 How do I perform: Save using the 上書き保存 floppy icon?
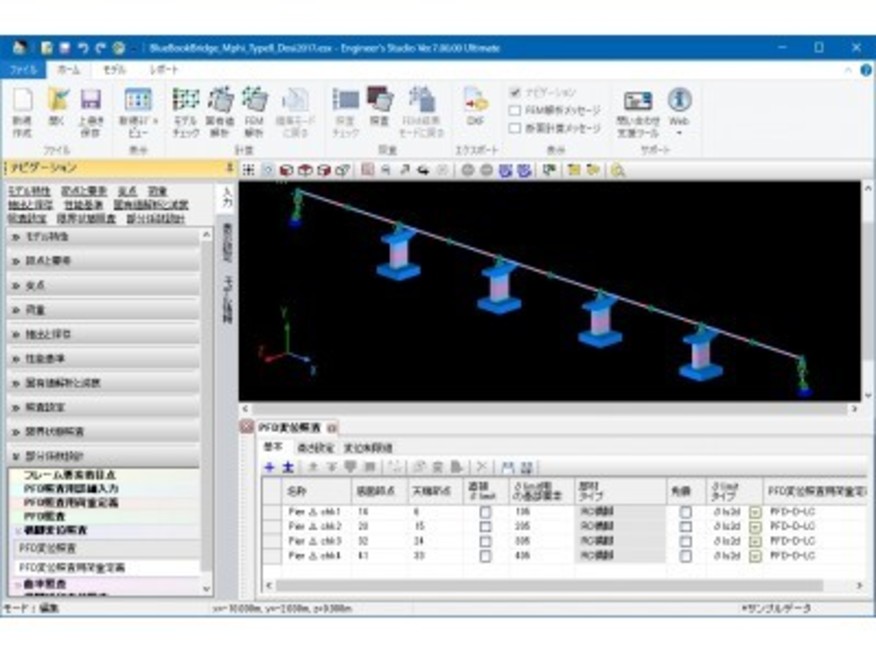[x=90, y=101]
